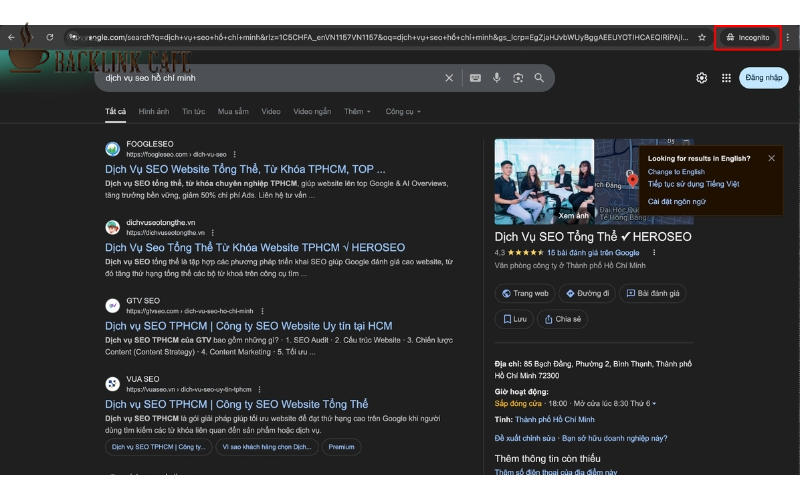This screenshot has height=500, width=800.
Task: Open the Incognito indicator button
Action: click(x=748, y=37)
